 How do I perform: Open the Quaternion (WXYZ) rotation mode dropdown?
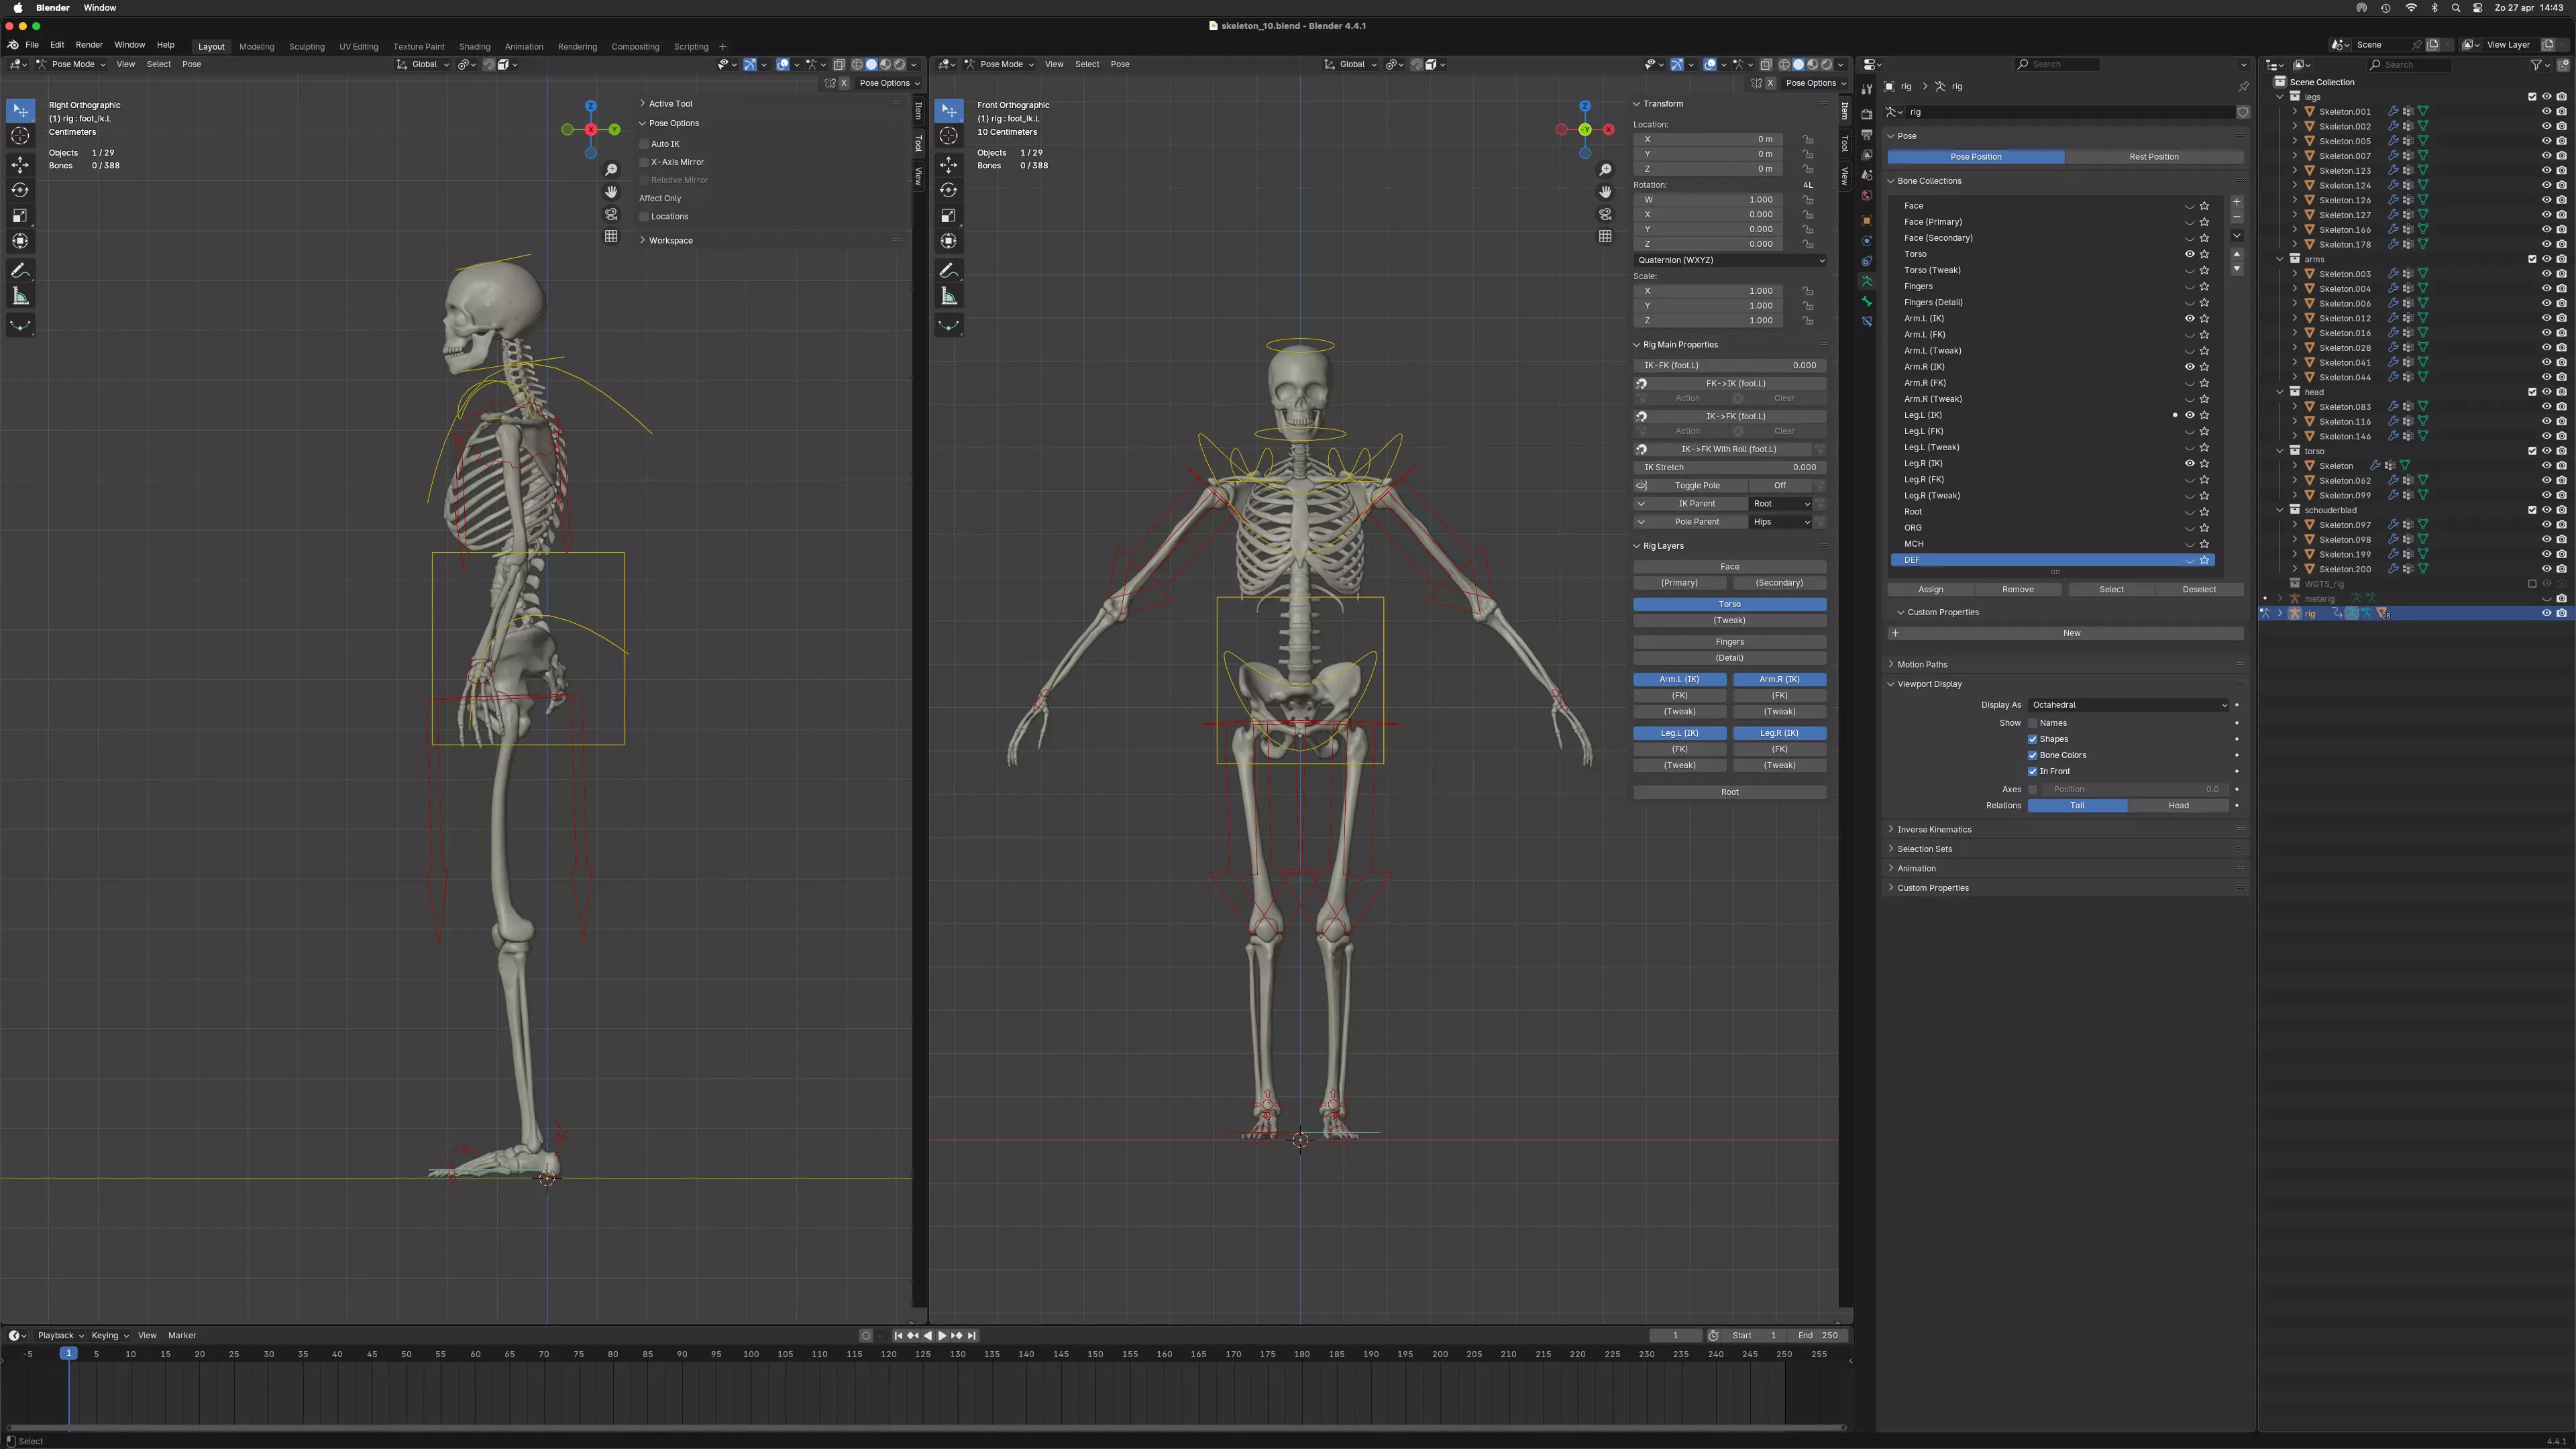1730,260
